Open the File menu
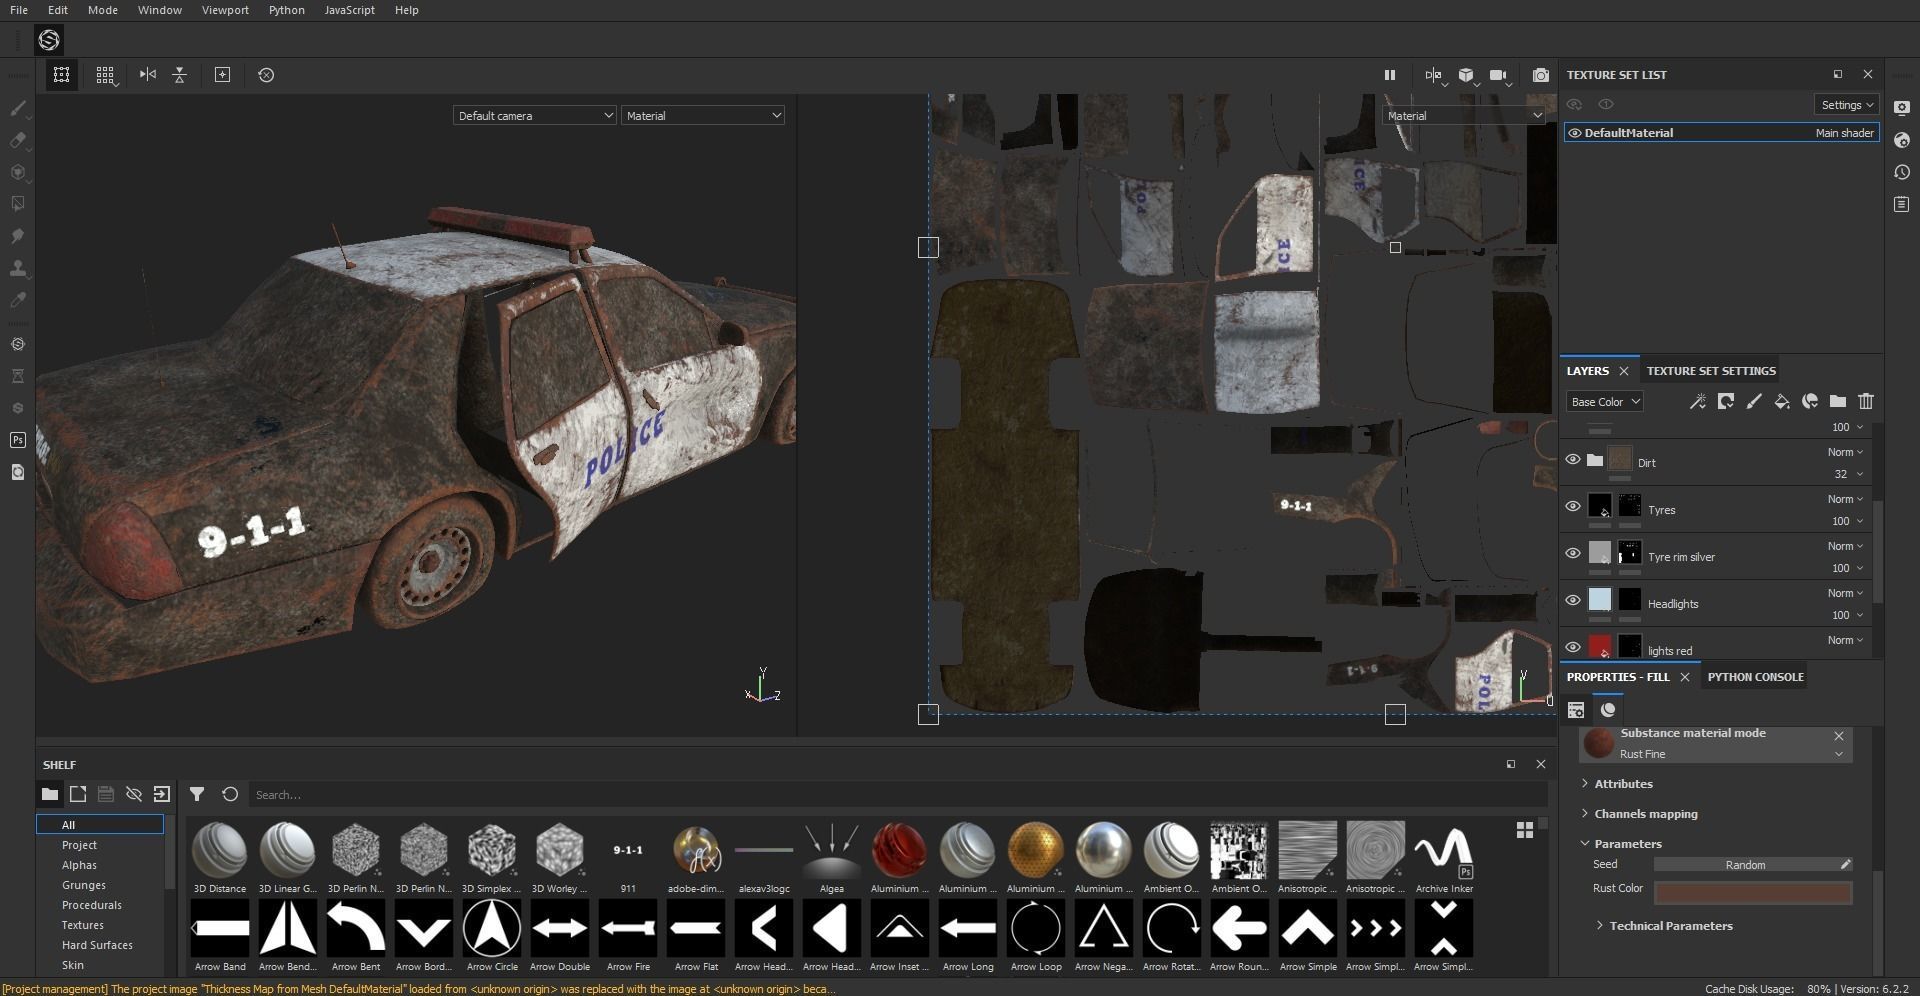 pos(19,10)
